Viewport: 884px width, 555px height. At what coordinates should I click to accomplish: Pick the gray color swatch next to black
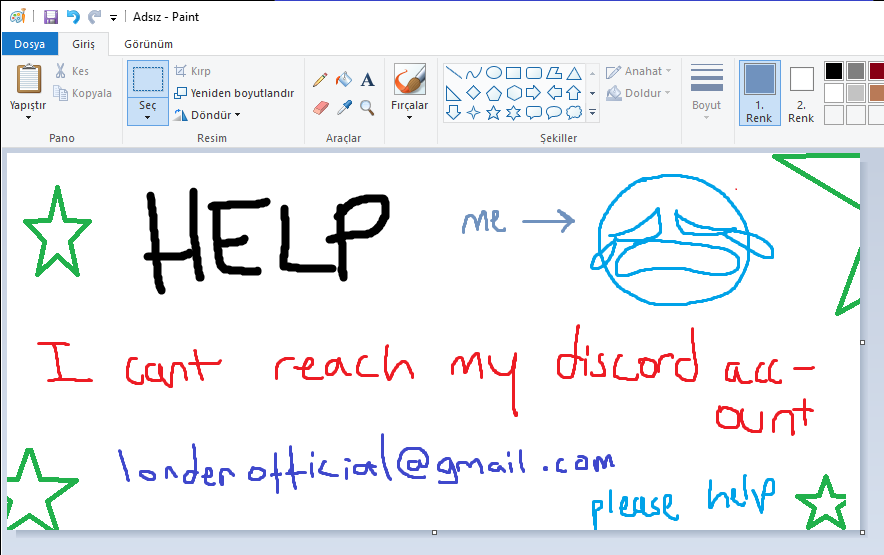pyautogui.click(x=856, y=71)
